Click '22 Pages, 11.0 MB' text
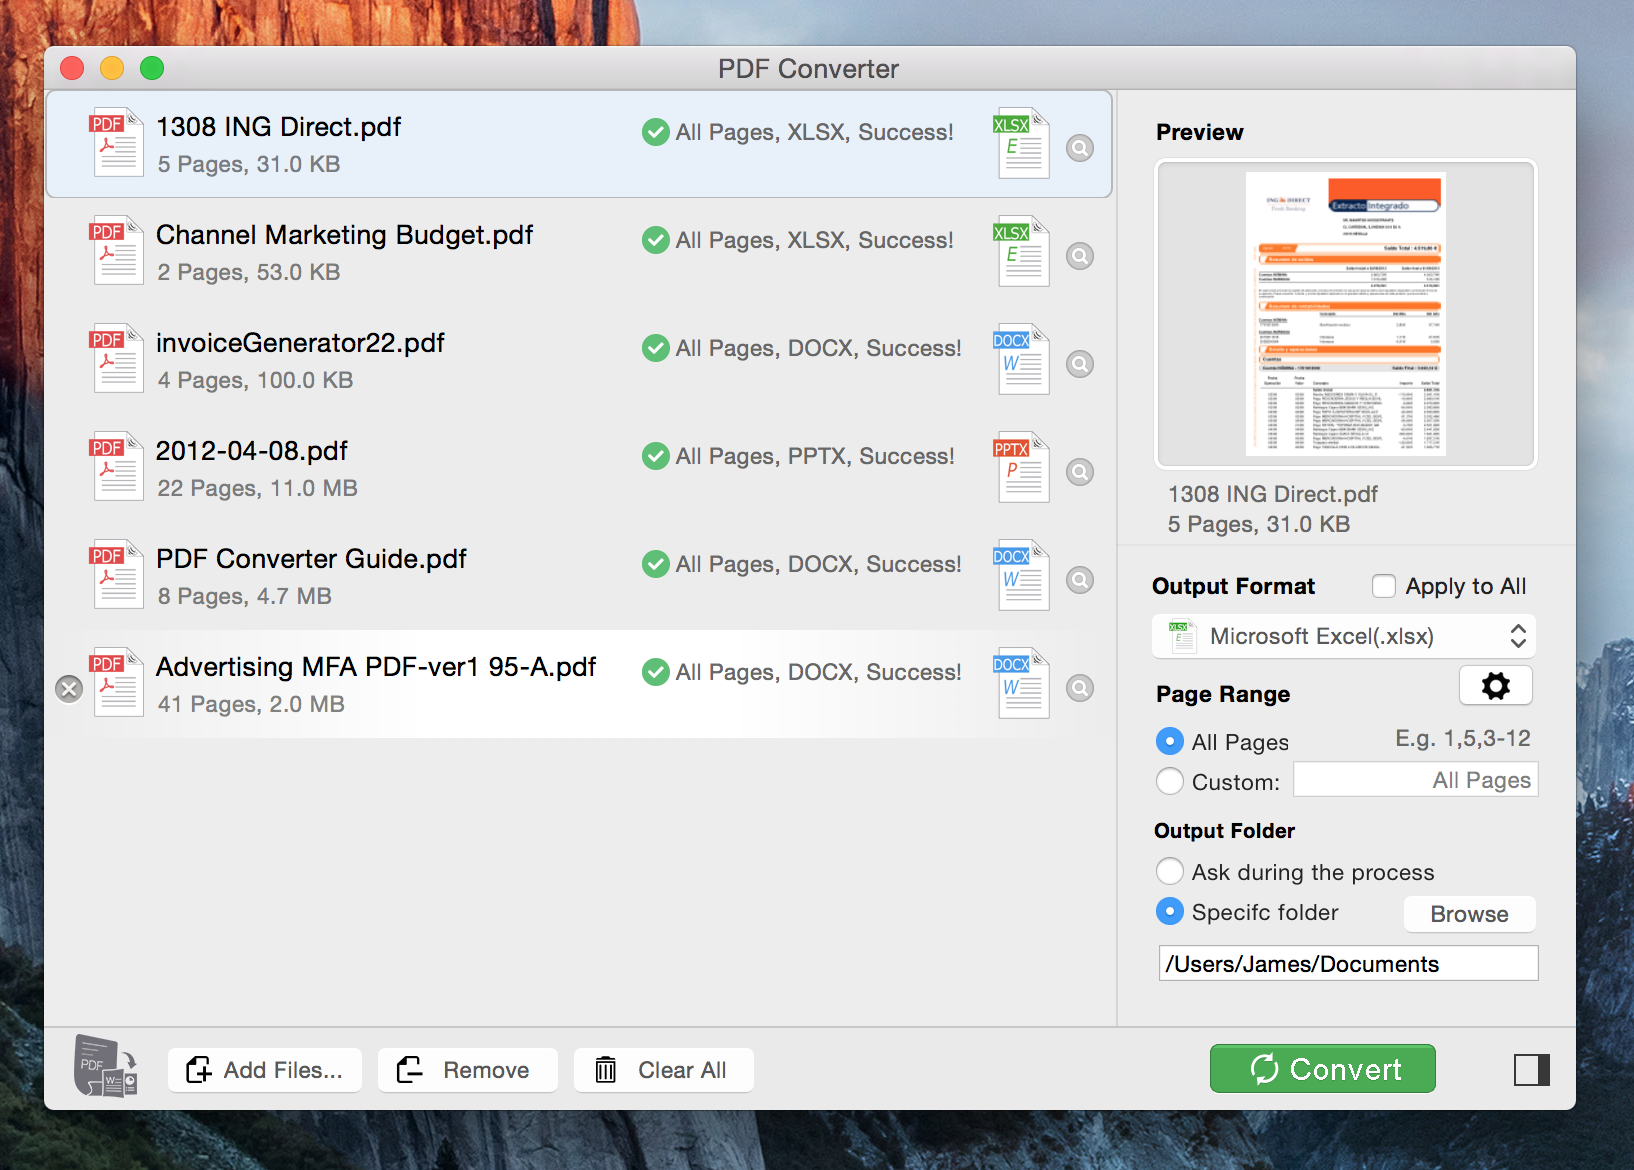1634x1170 pixels. [257, 488]
